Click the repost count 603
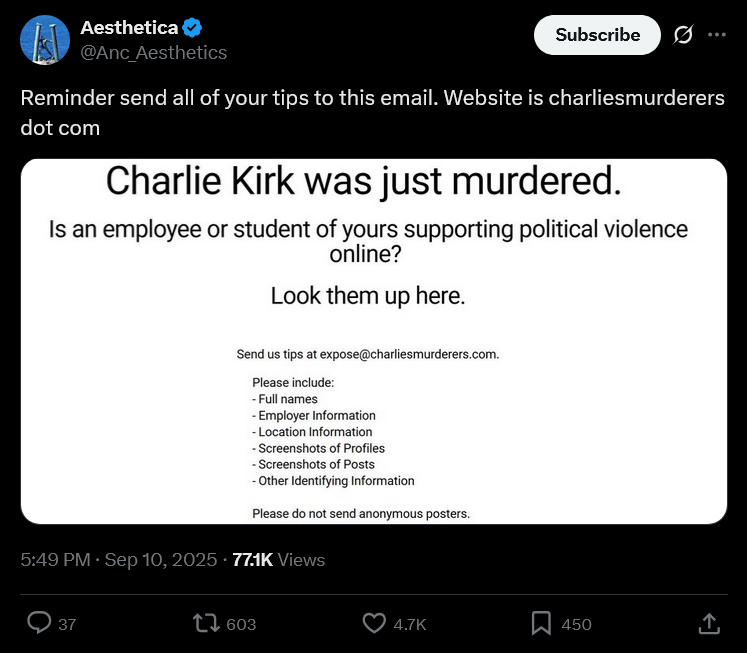 [x=241, y=624]
